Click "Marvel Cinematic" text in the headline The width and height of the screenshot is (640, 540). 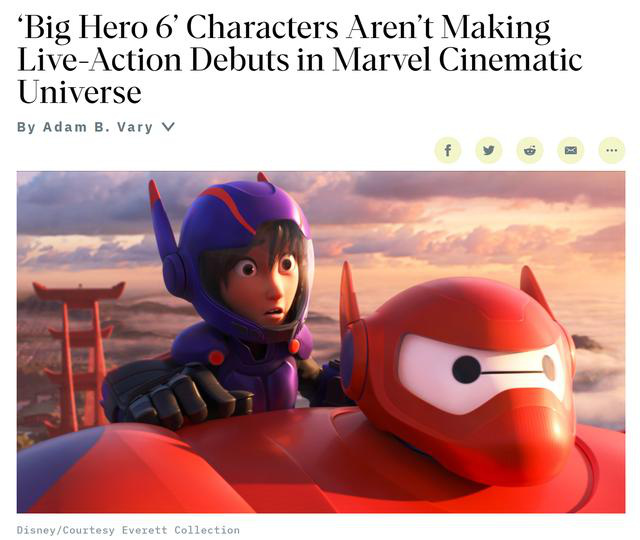pyautogui.click(x=457, y=60)
